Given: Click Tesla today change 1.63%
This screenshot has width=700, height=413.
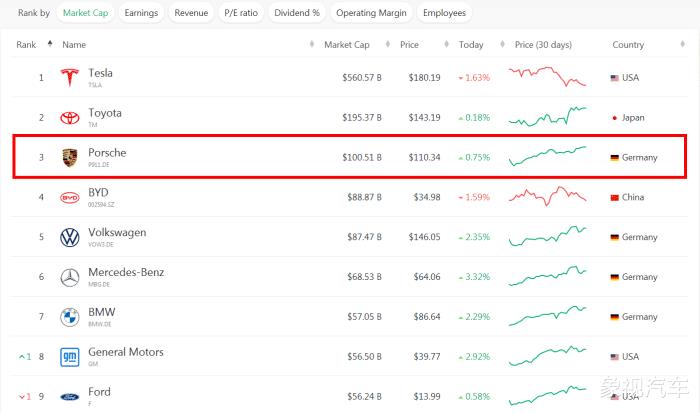Looking at the screenshot, I should [474, 78].
